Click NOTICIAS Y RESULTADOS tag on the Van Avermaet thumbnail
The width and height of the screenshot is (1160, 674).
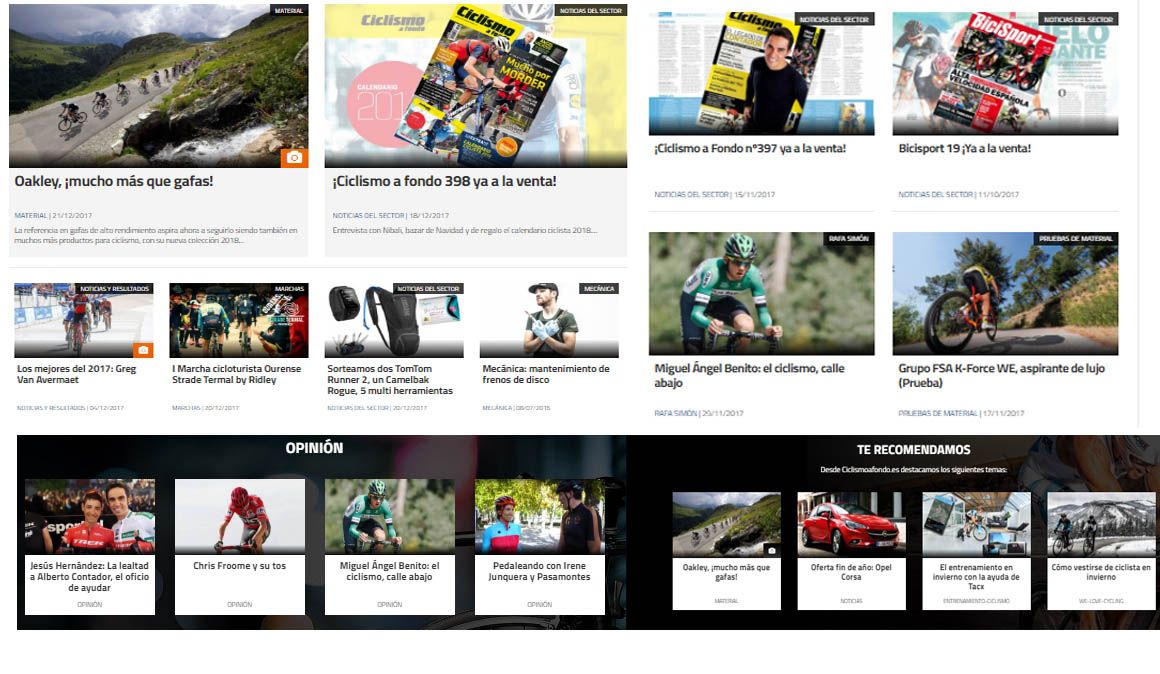pyautogui.click(x=114, y=289)
